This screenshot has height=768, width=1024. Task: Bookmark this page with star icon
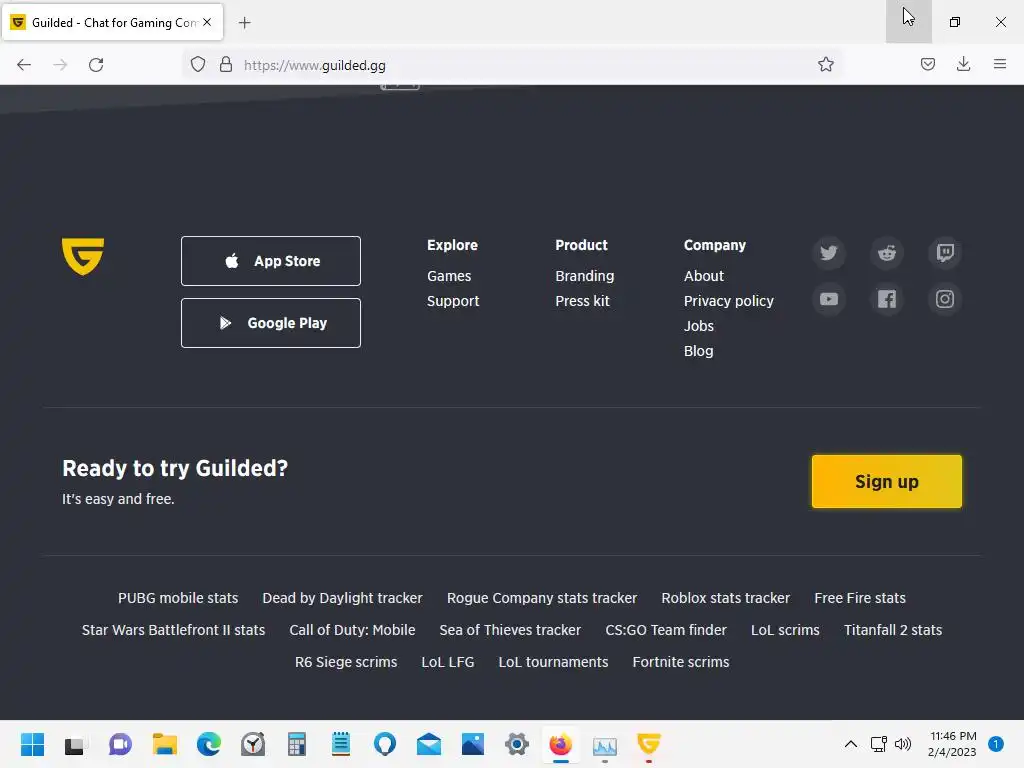click(x=825, y=65)
